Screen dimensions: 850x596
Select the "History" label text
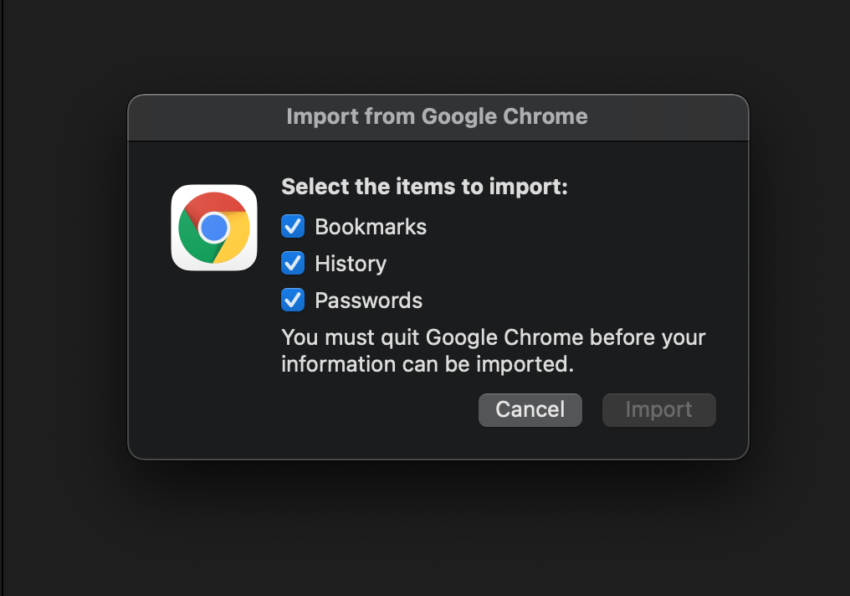tap(350, 264)
